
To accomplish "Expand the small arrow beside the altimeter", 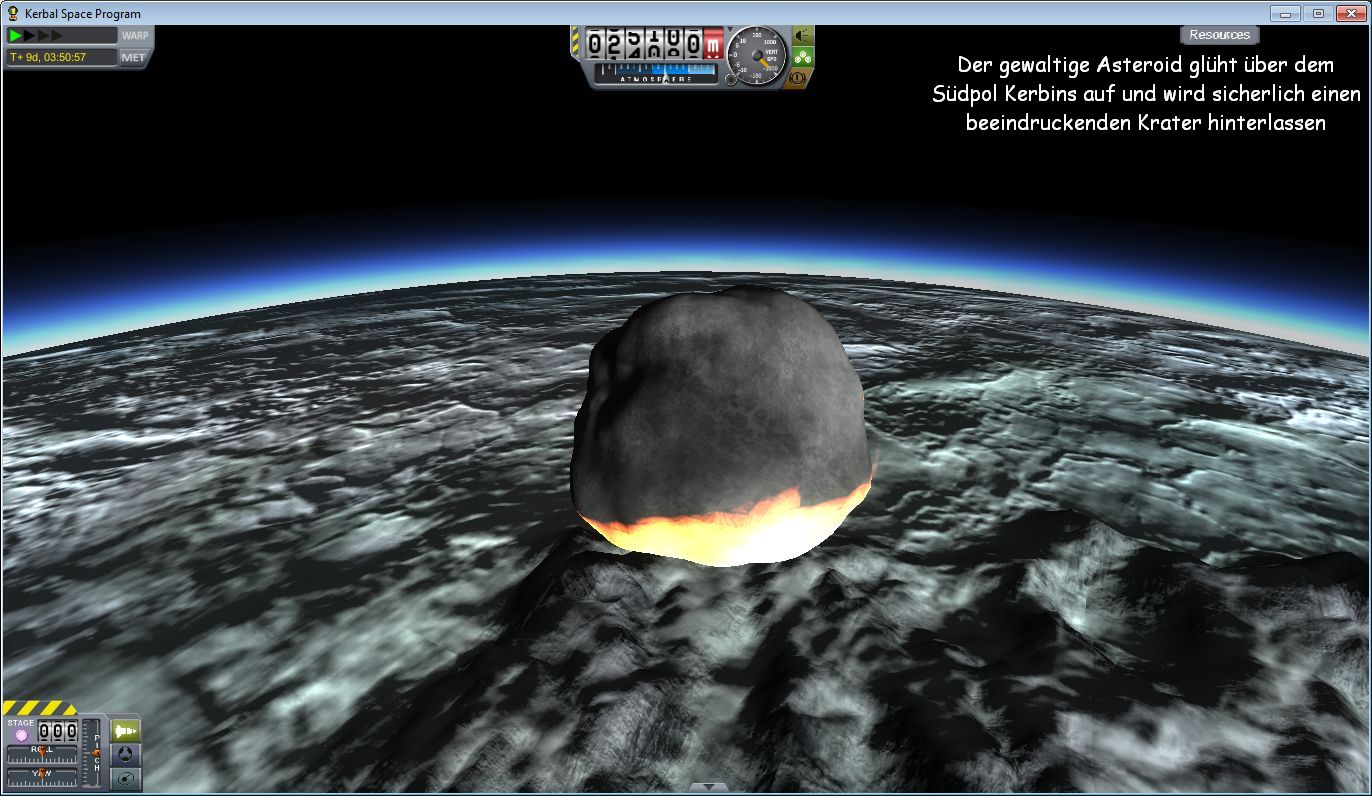I will (x=730, y=29).
